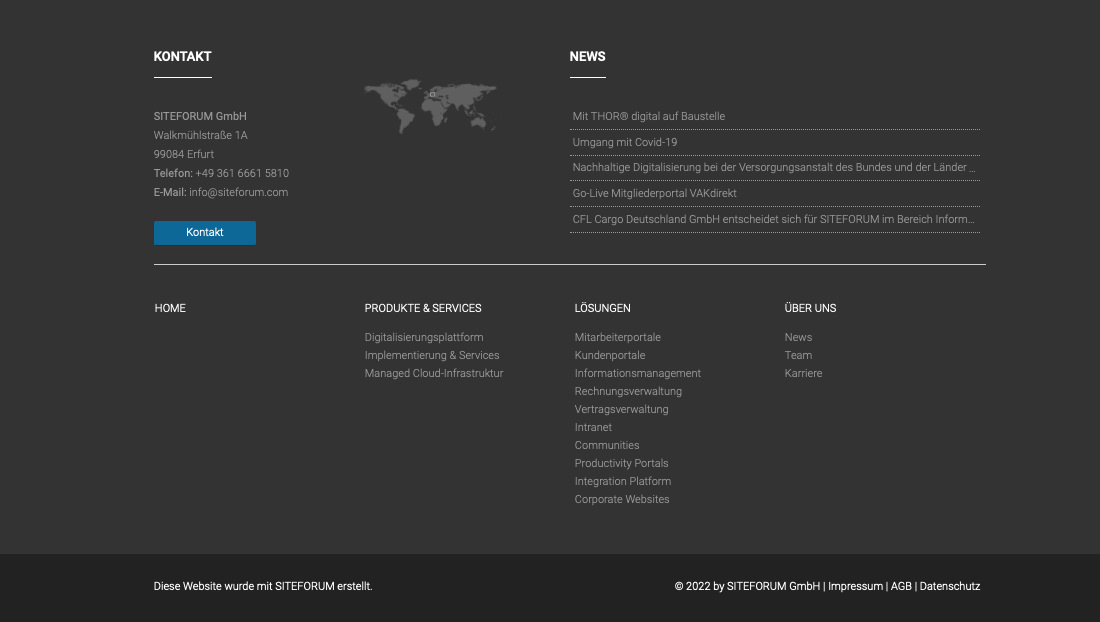Open the world map thumbnail

pyautogui.click(x=431, y=106)
